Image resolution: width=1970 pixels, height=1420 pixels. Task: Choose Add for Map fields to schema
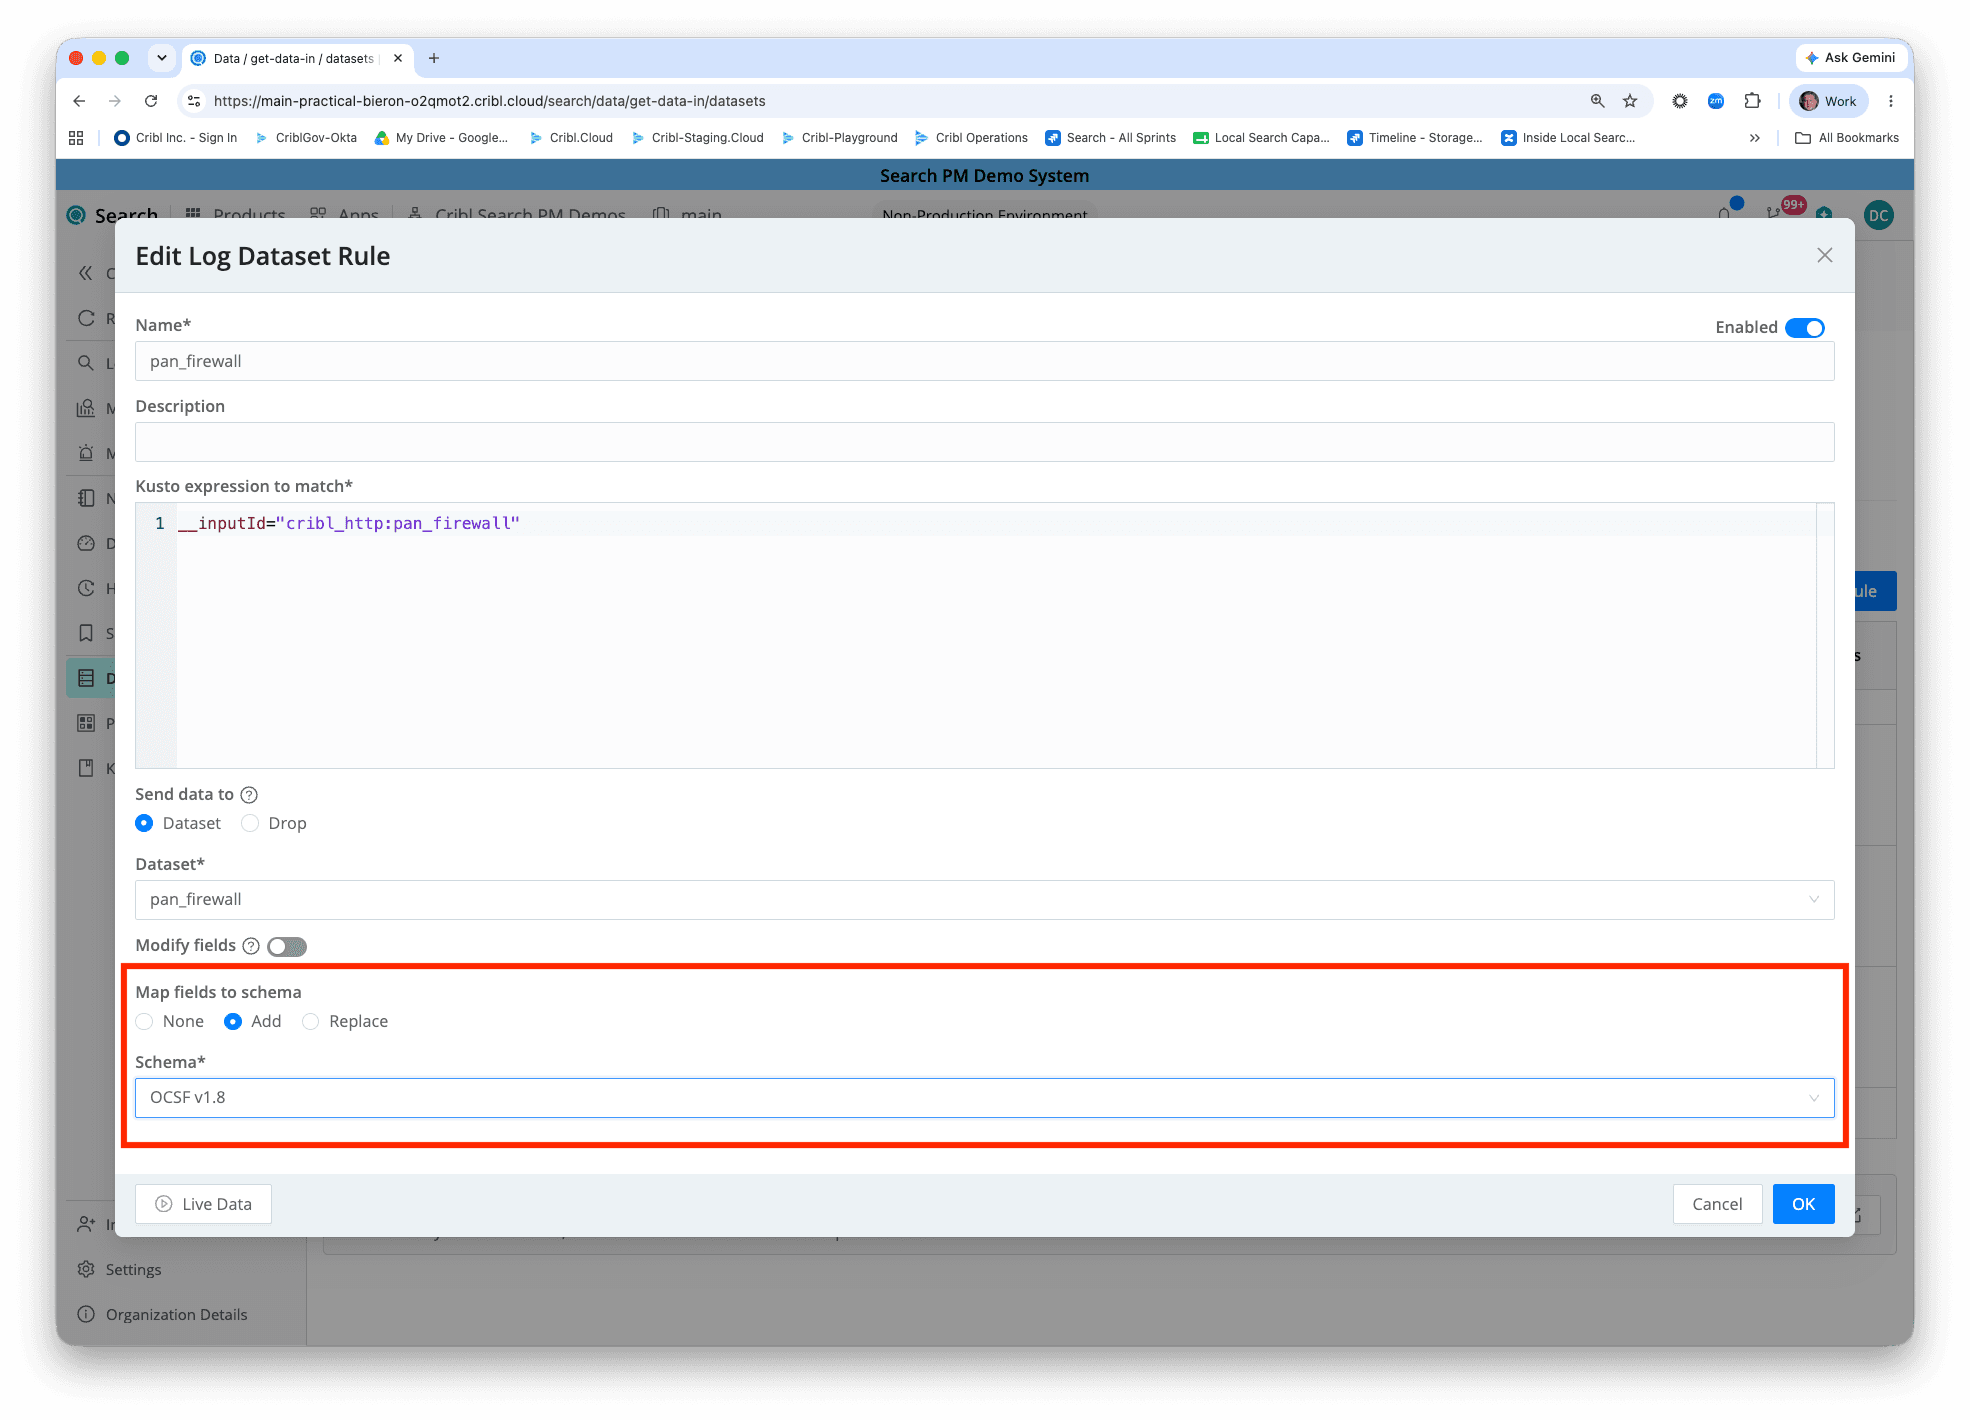[233, 1021]
